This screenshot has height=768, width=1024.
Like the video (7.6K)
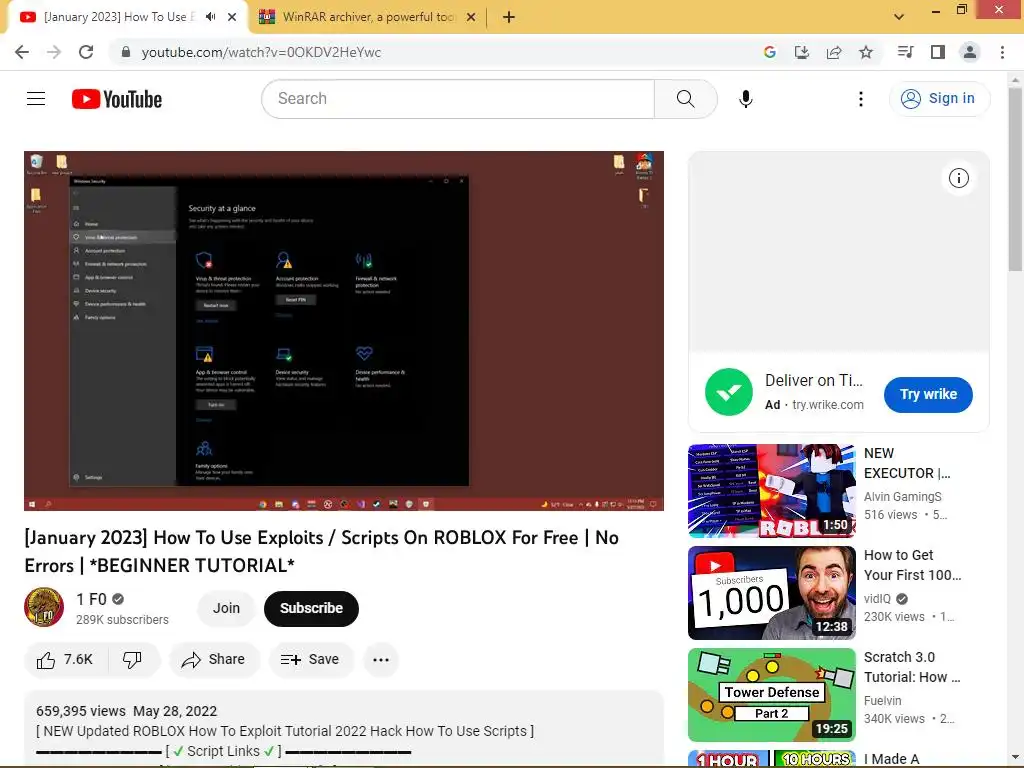point(65,660)
